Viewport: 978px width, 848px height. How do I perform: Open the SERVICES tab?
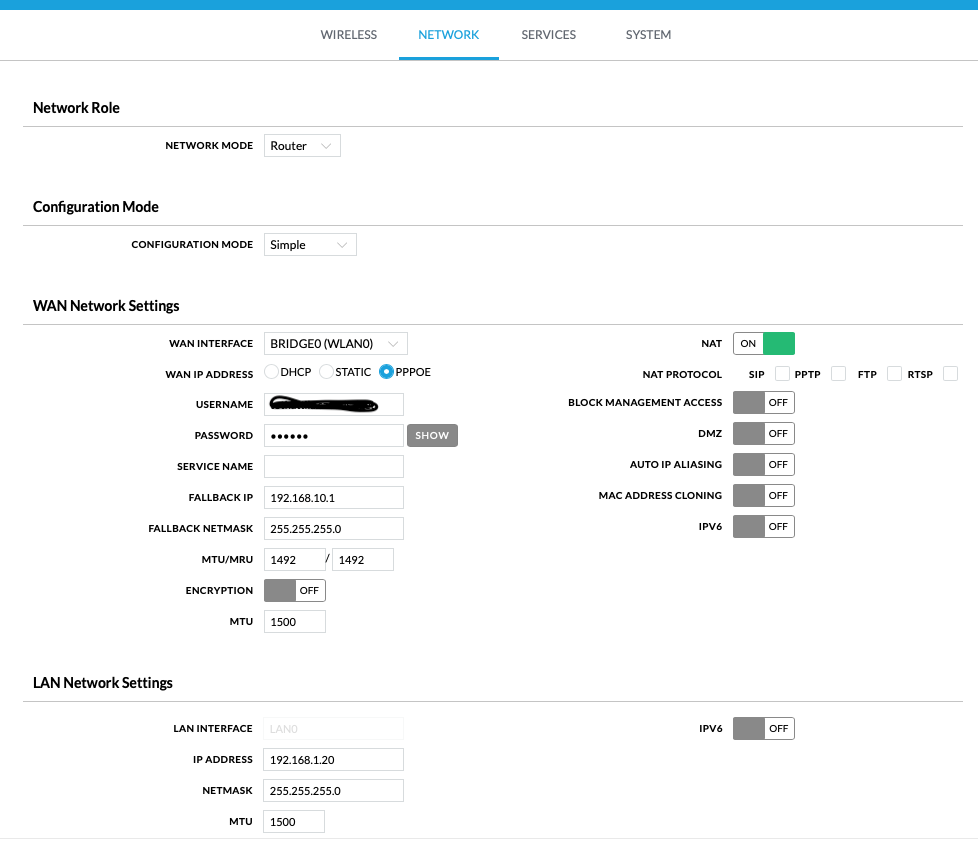[x=548, y=34]
